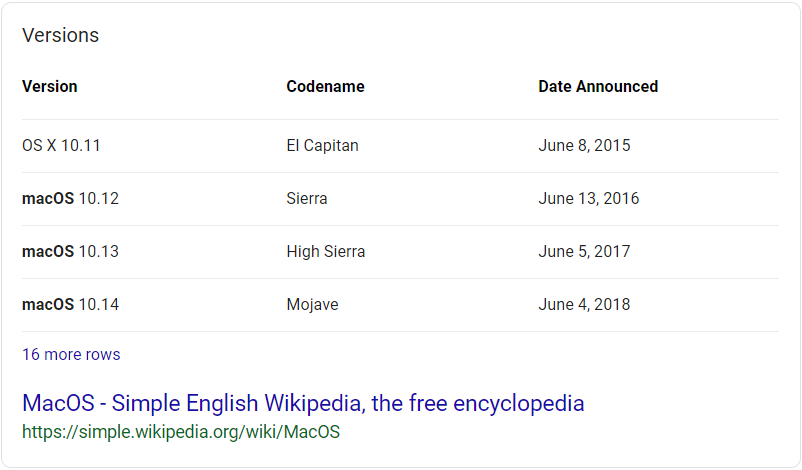Image resolution: width=802 pixels, height=470 pixels.
Task: Click the June 8, 2015 date cell
Action: (584, 146)
